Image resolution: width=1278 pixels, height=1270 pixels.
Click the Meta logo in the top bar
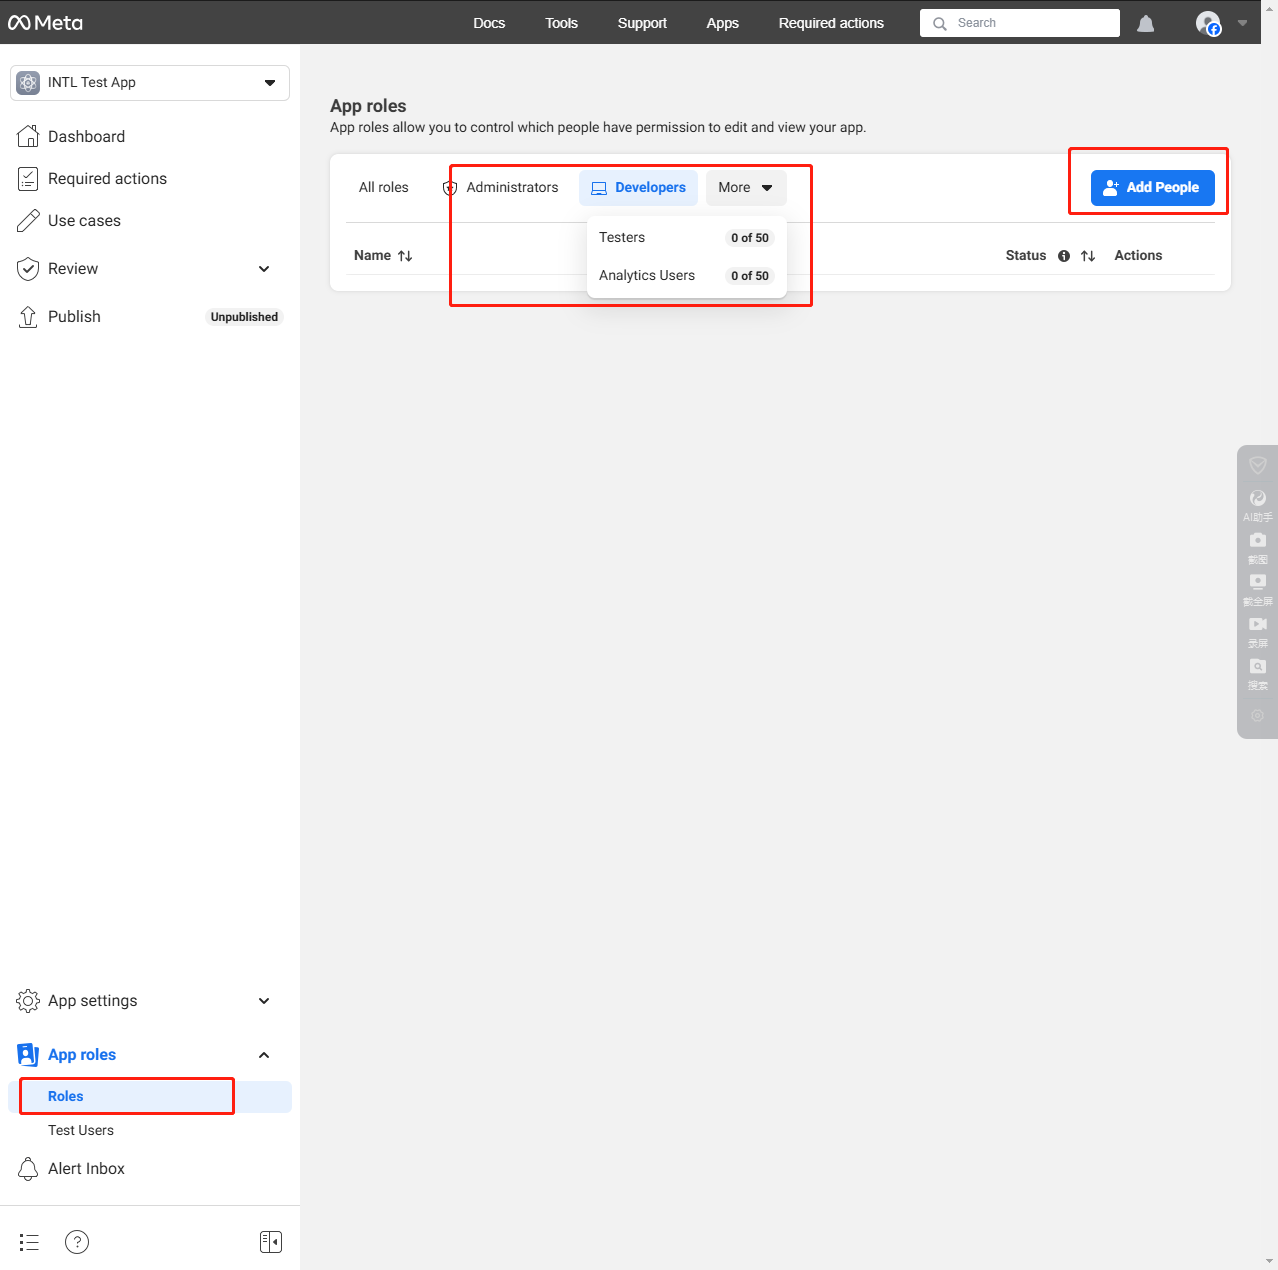[x=45, y=22]
